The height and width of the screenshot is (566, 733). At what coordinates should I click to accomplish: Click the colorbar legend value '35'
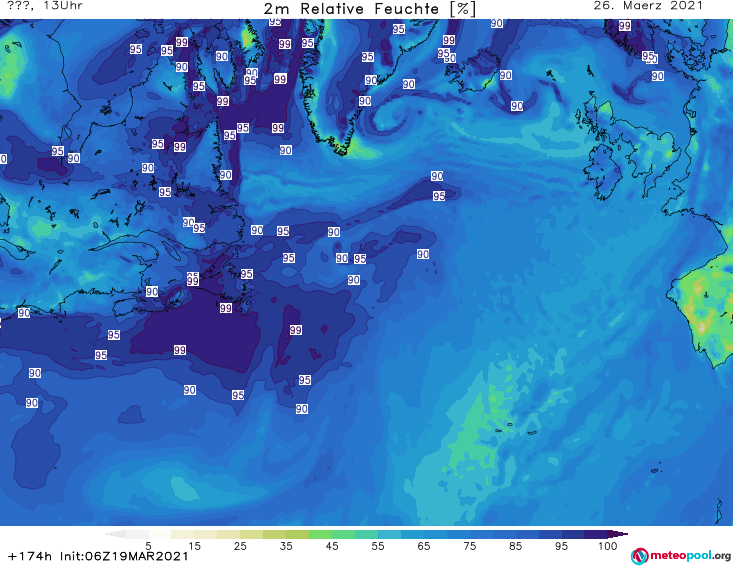[286, 546]
